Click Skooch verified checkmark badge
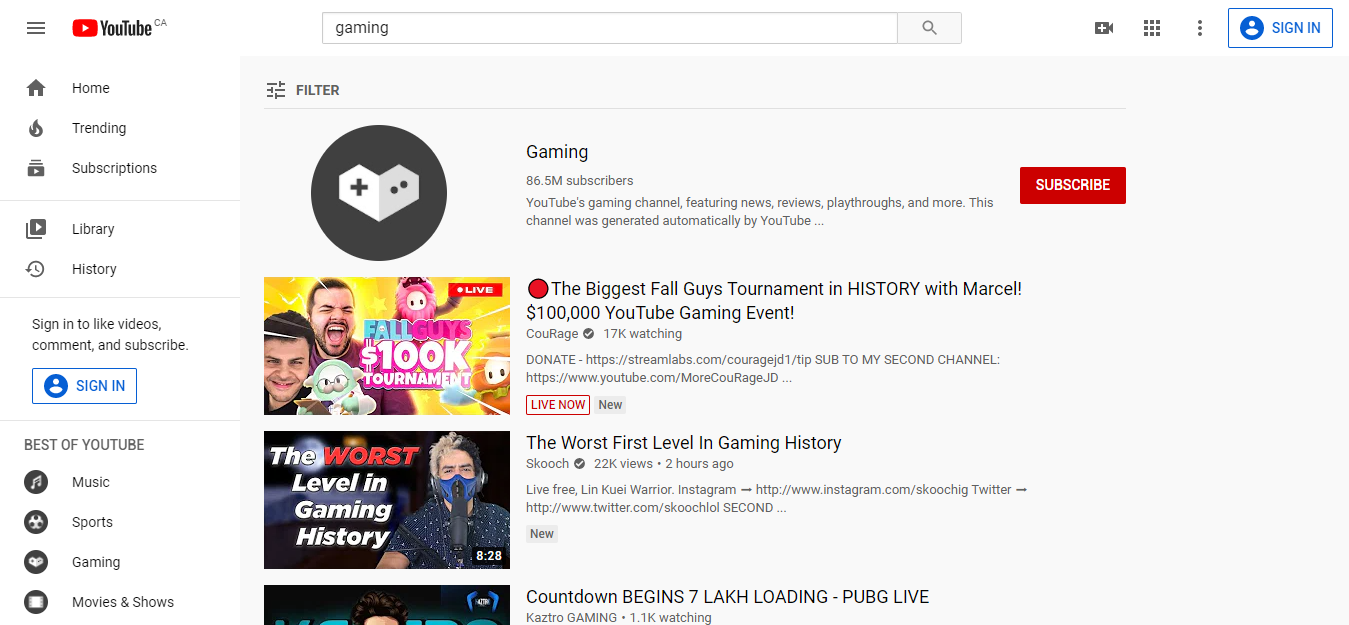 [580, 464]
